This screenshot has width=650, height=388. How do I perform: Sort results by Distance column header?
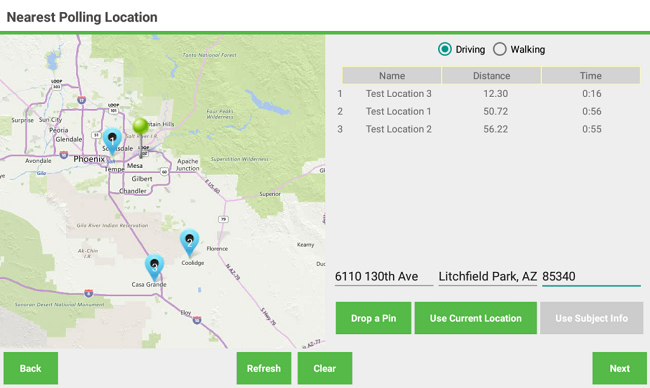tap(491, 75)
